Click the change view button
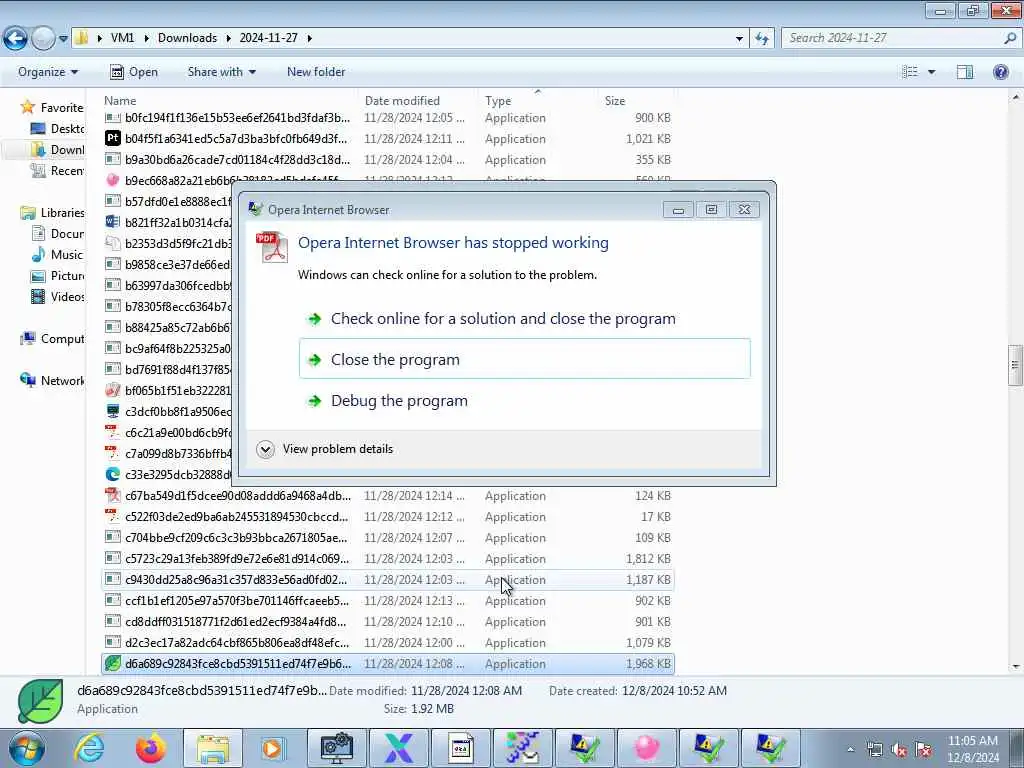 tap(910, 72)
